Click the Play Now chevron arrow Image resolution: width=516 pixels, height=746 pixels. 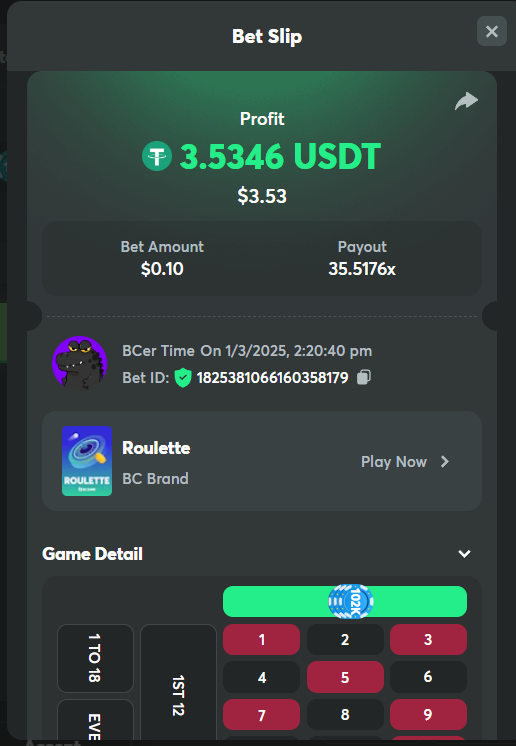(445, 461)
